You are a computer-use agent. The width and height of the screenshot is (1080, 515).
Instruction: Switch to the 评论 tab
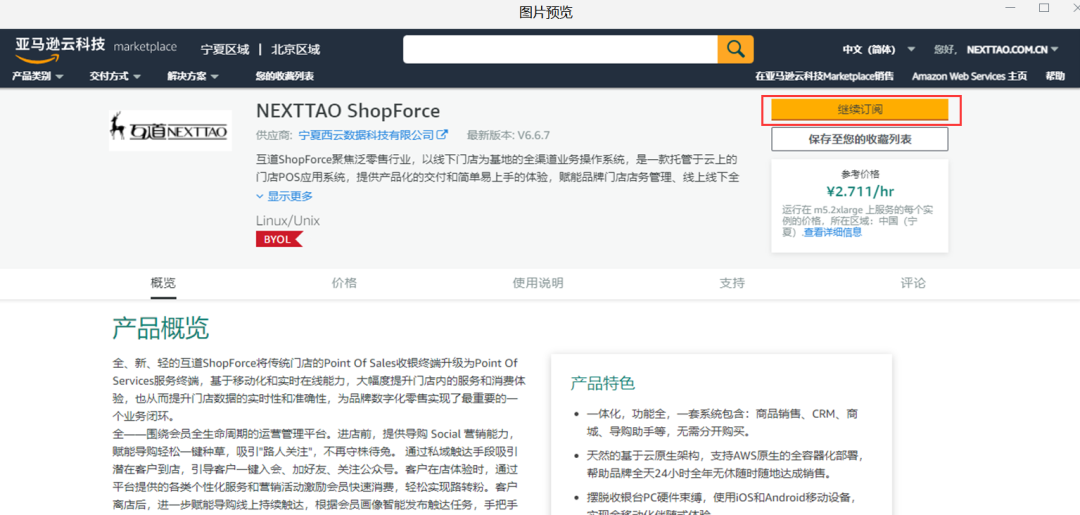pos(913,283)
